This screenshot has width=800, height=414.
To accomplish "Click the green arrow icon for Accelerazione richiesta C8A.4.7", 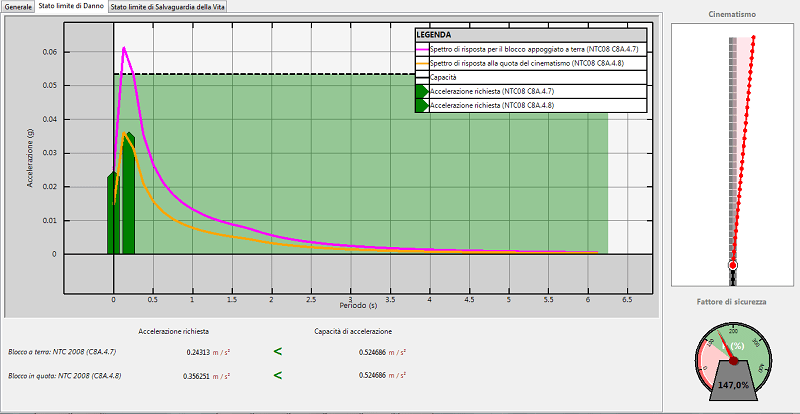I will coord(422,91).
